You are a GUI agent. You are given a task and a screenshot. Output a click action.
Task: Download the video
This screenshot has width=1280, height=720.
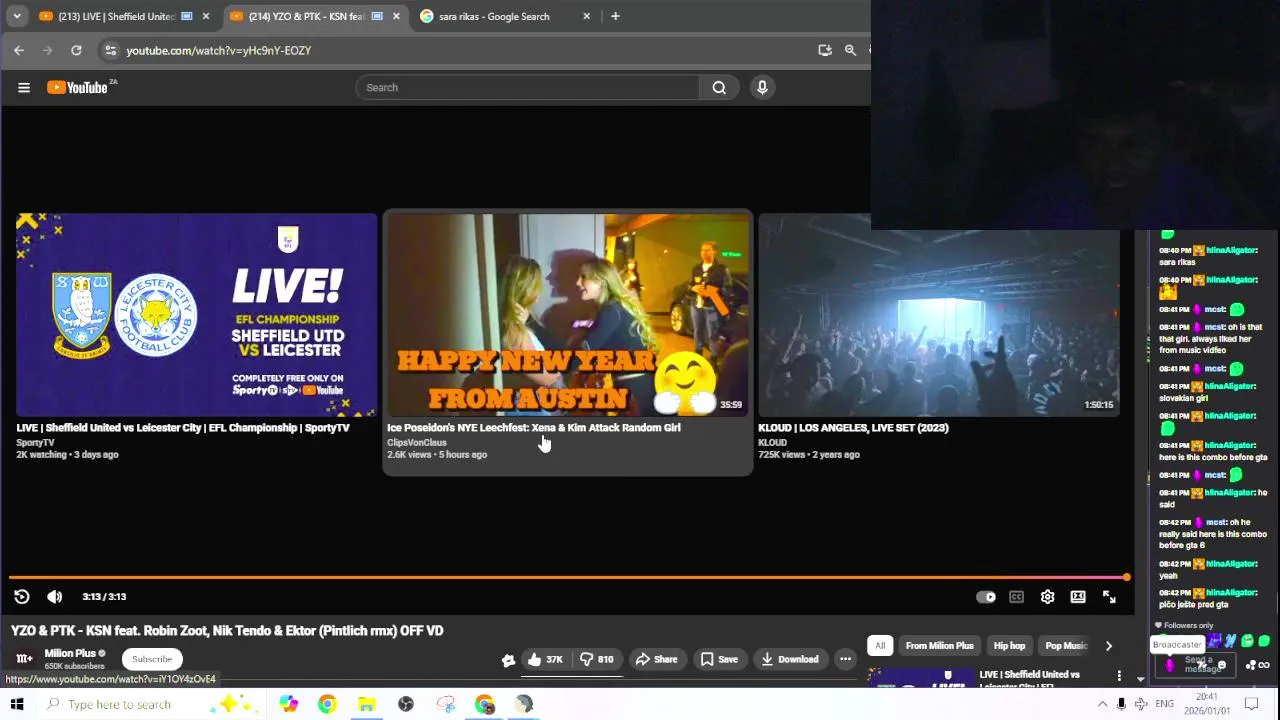(x=790, y=659)
